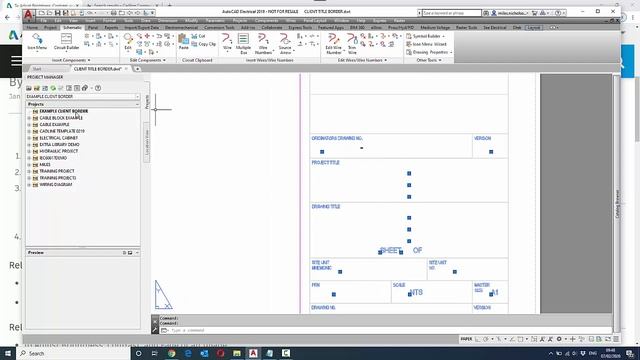This screenshot has width=640, height=360.
Task: Click the Edit Wire Number tool
Action: tap(333, 43)
